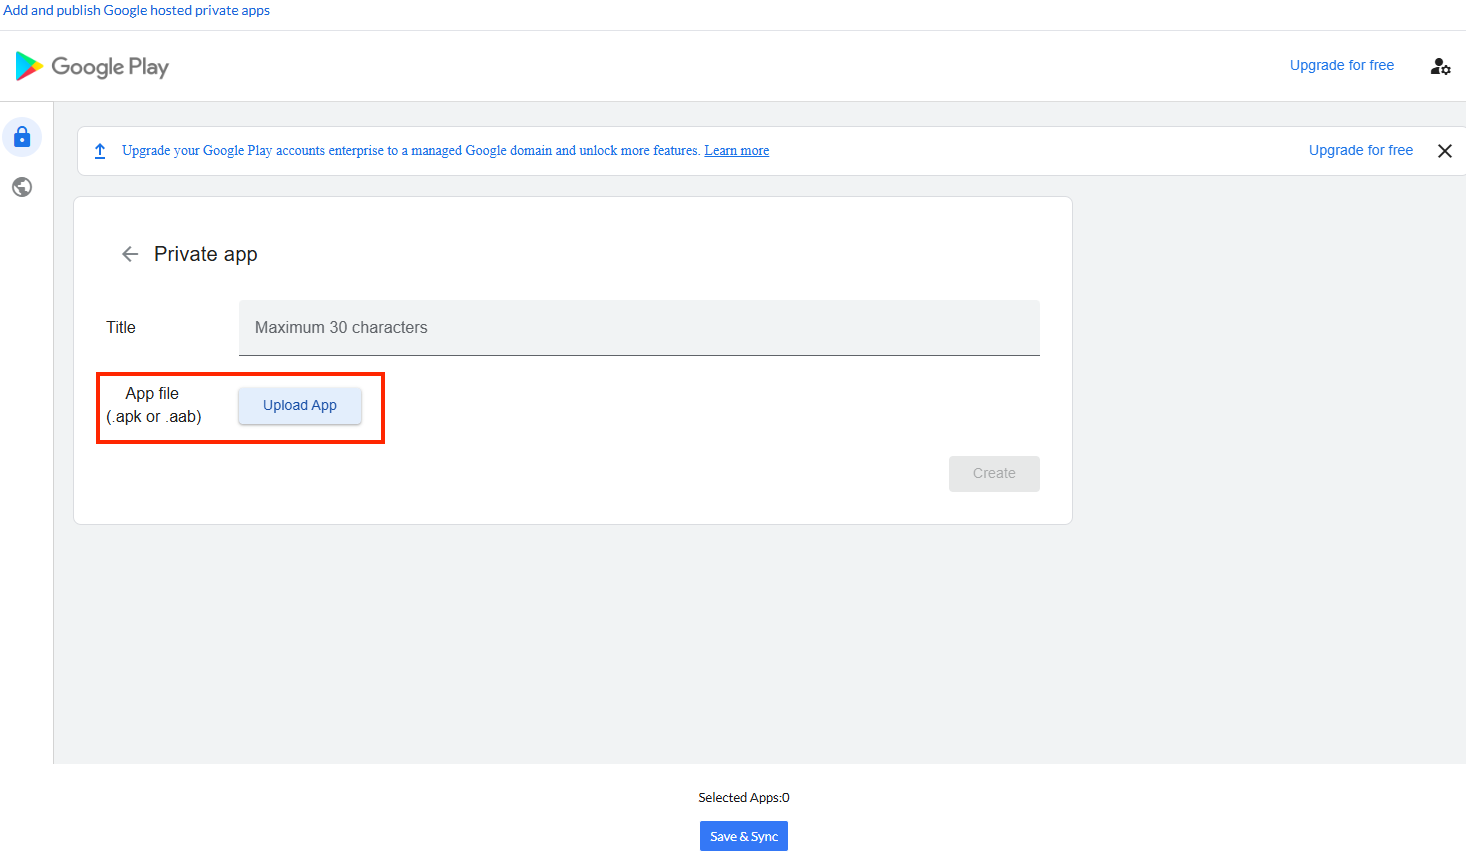Viewport: 1466px width, 862px height.
Task: Click the Google Play triangle logo
Action: 28,66
